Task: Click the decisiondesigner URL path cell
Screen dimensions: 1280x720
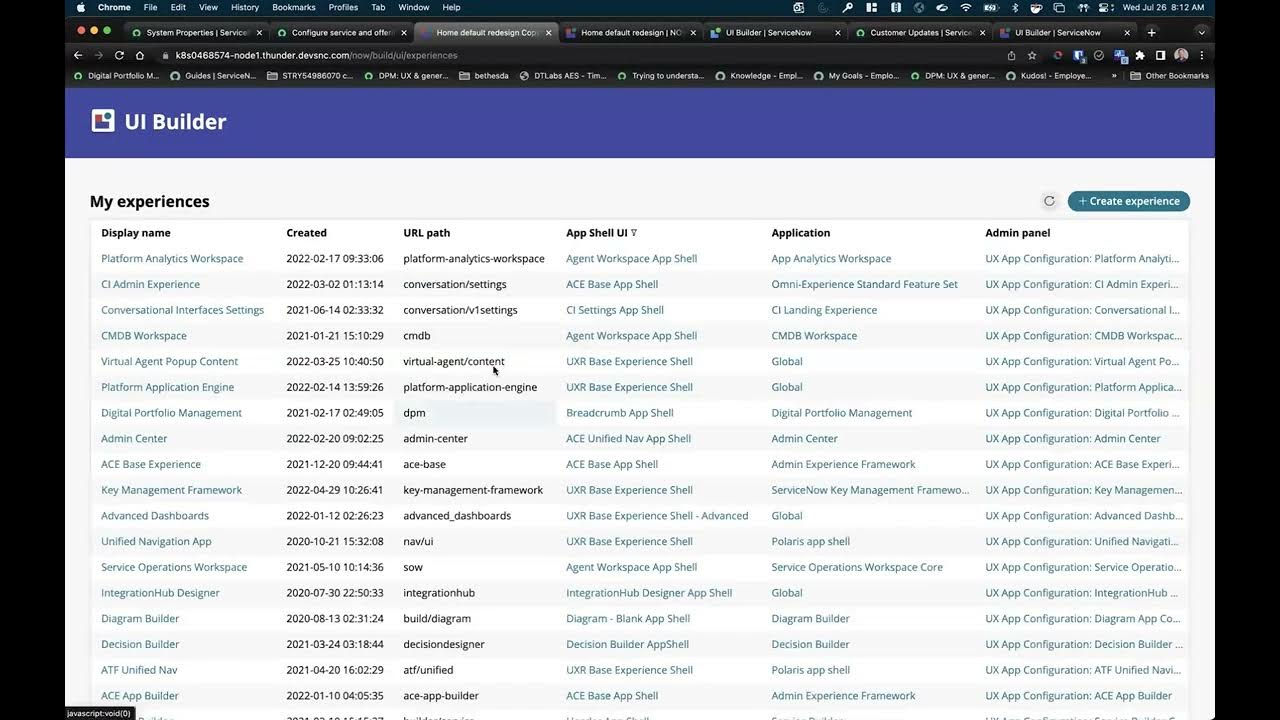Action: pos(444,644)
